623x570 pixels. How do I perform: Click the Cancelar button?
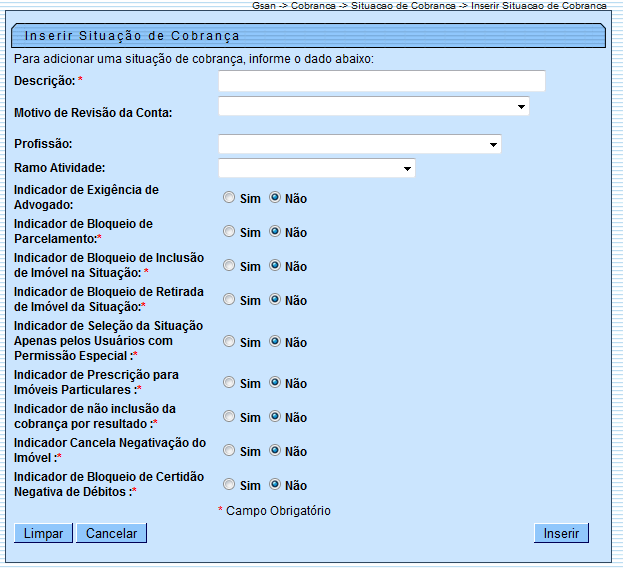point(112,533)
